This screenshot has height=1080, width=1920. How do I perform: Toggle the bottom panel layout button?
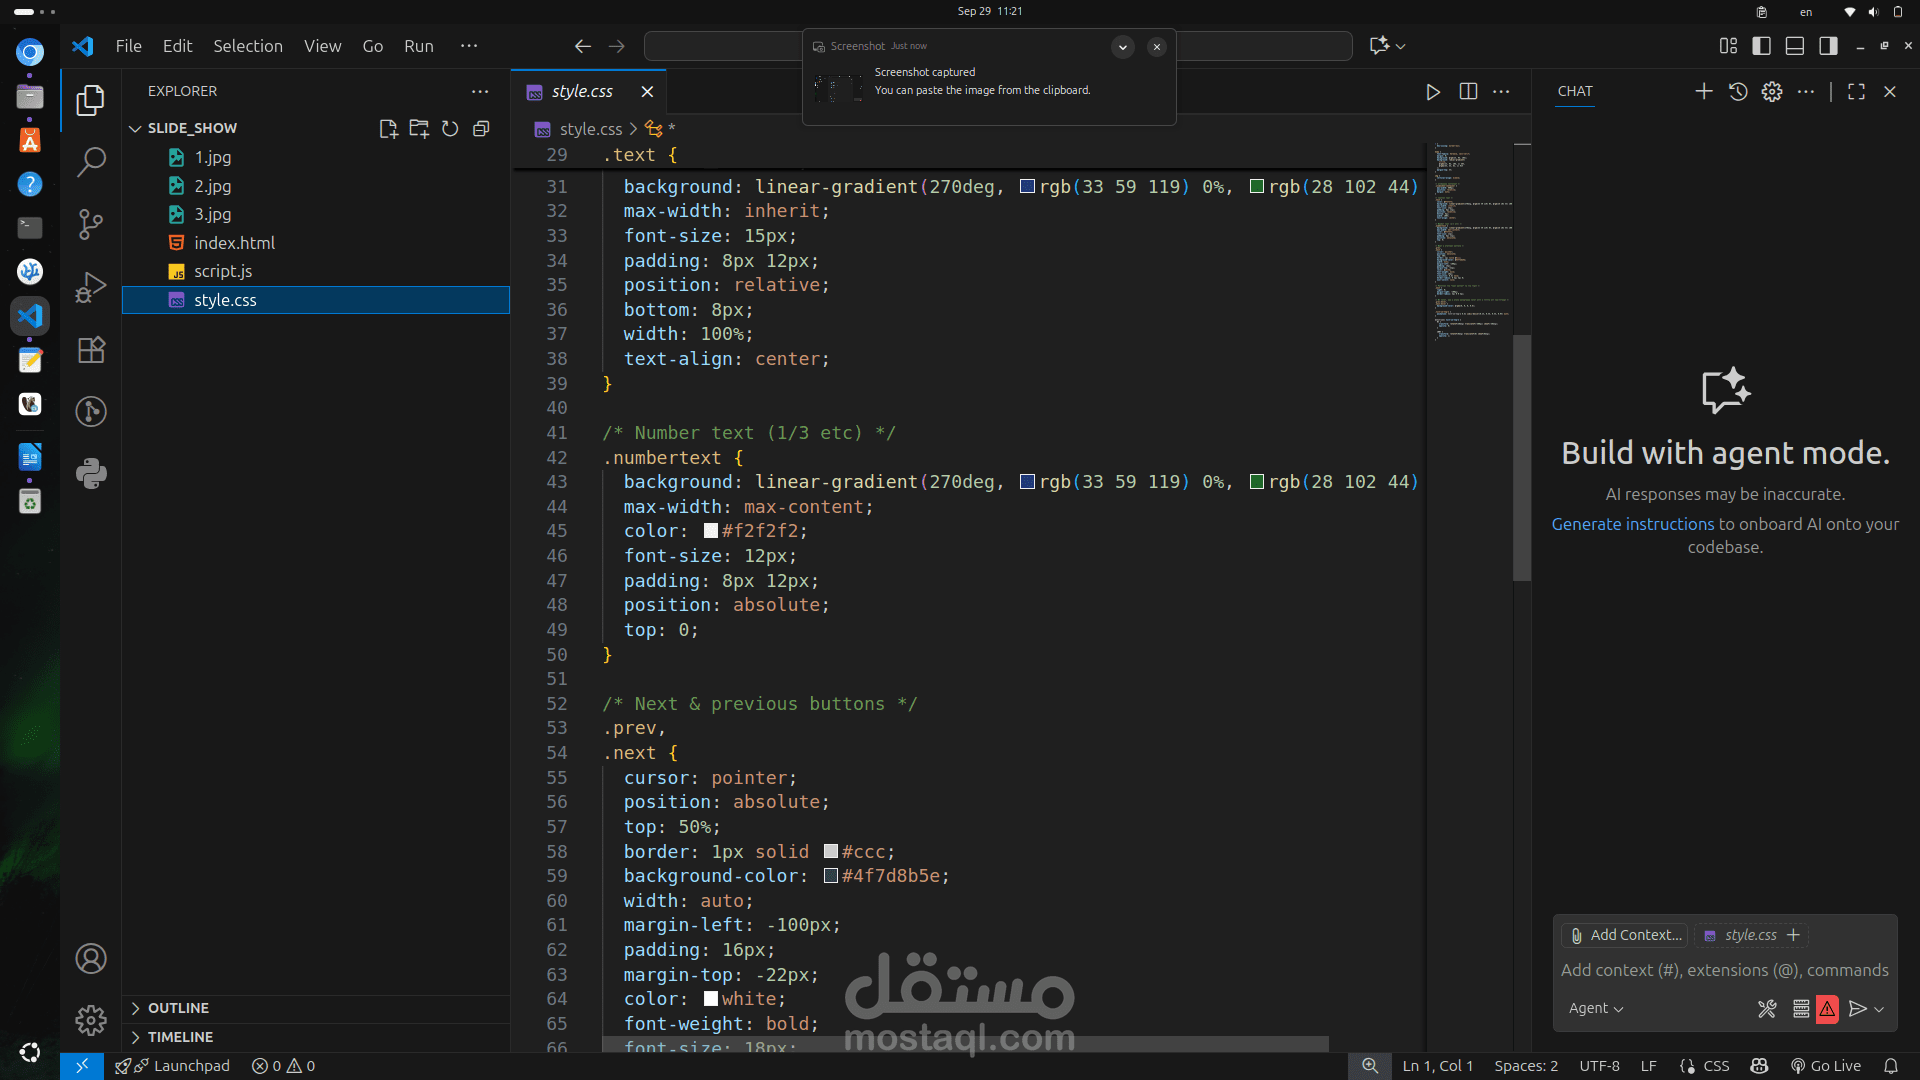click(1795, 46)
